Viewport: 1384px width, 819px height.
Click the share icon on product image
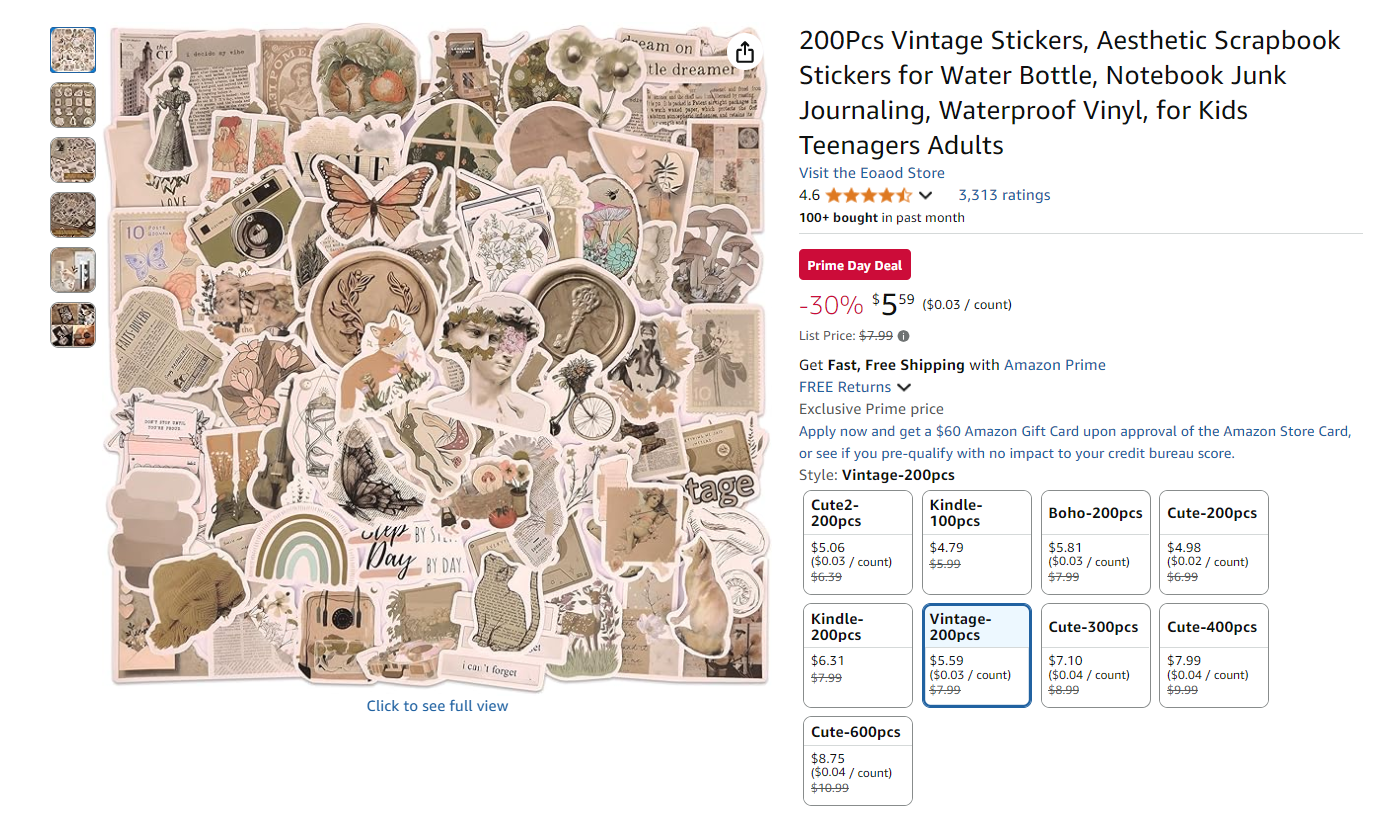(745, 52)
